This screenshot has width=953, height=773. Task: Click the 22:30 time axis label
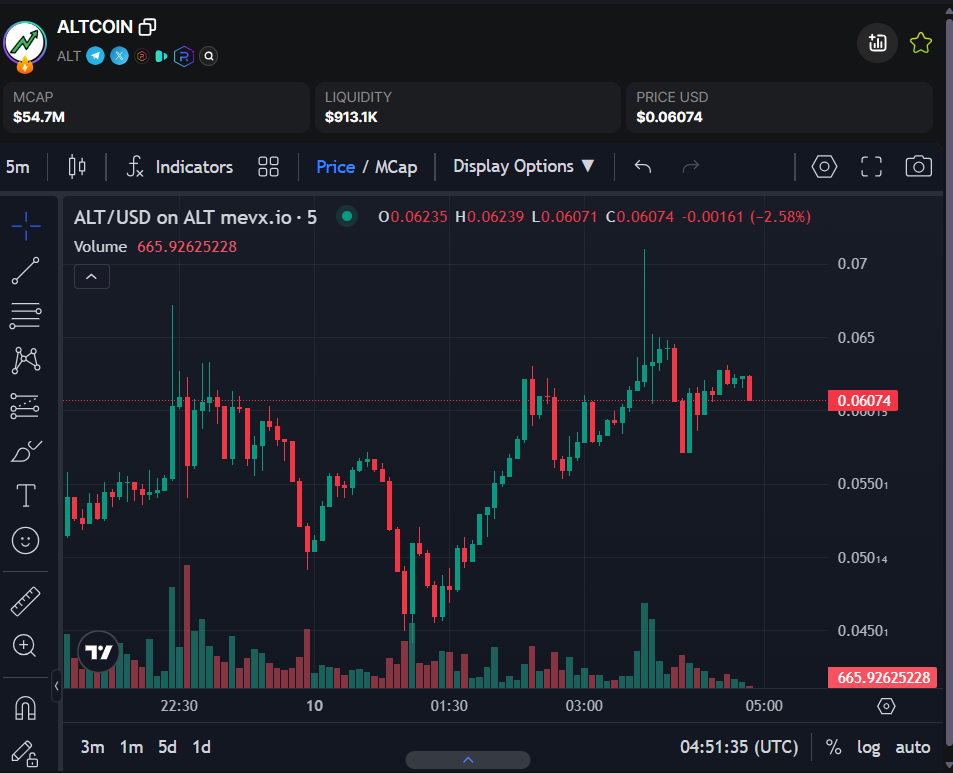(179, 706)
